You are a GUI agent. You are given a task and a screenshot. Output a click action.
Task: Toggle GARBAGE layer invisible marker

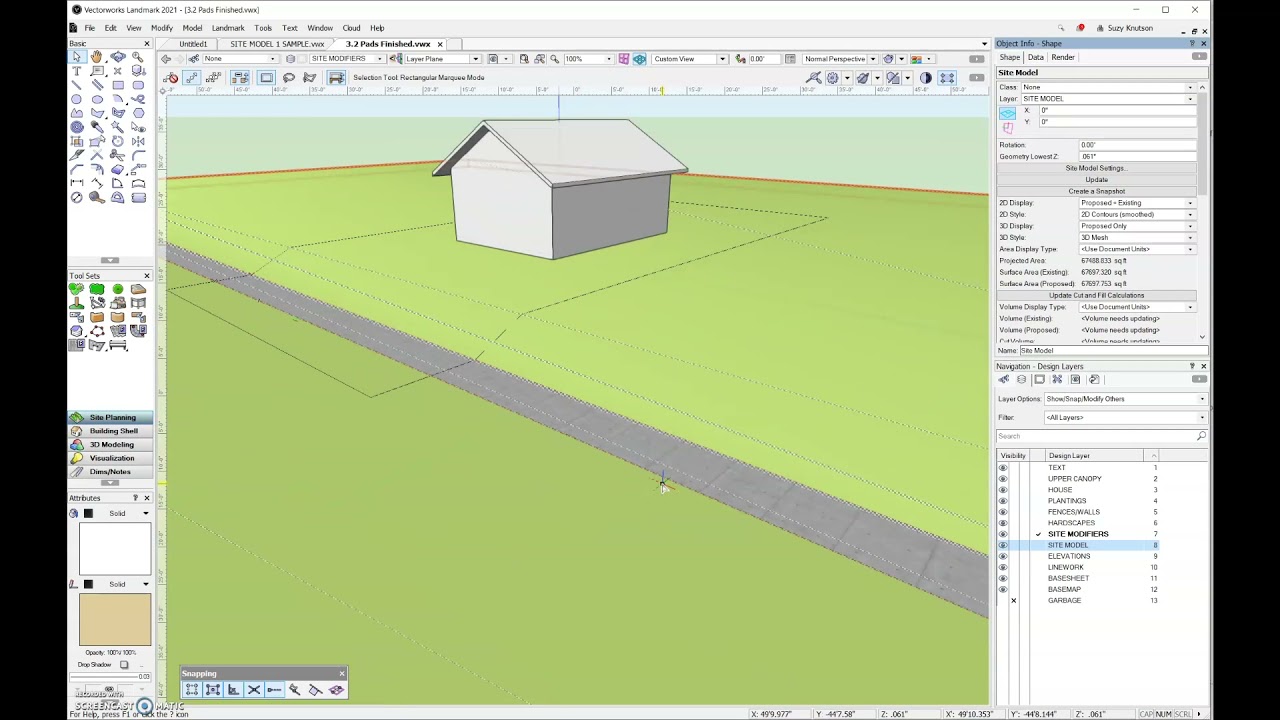pyautogui.click(x=1013, y=600)
